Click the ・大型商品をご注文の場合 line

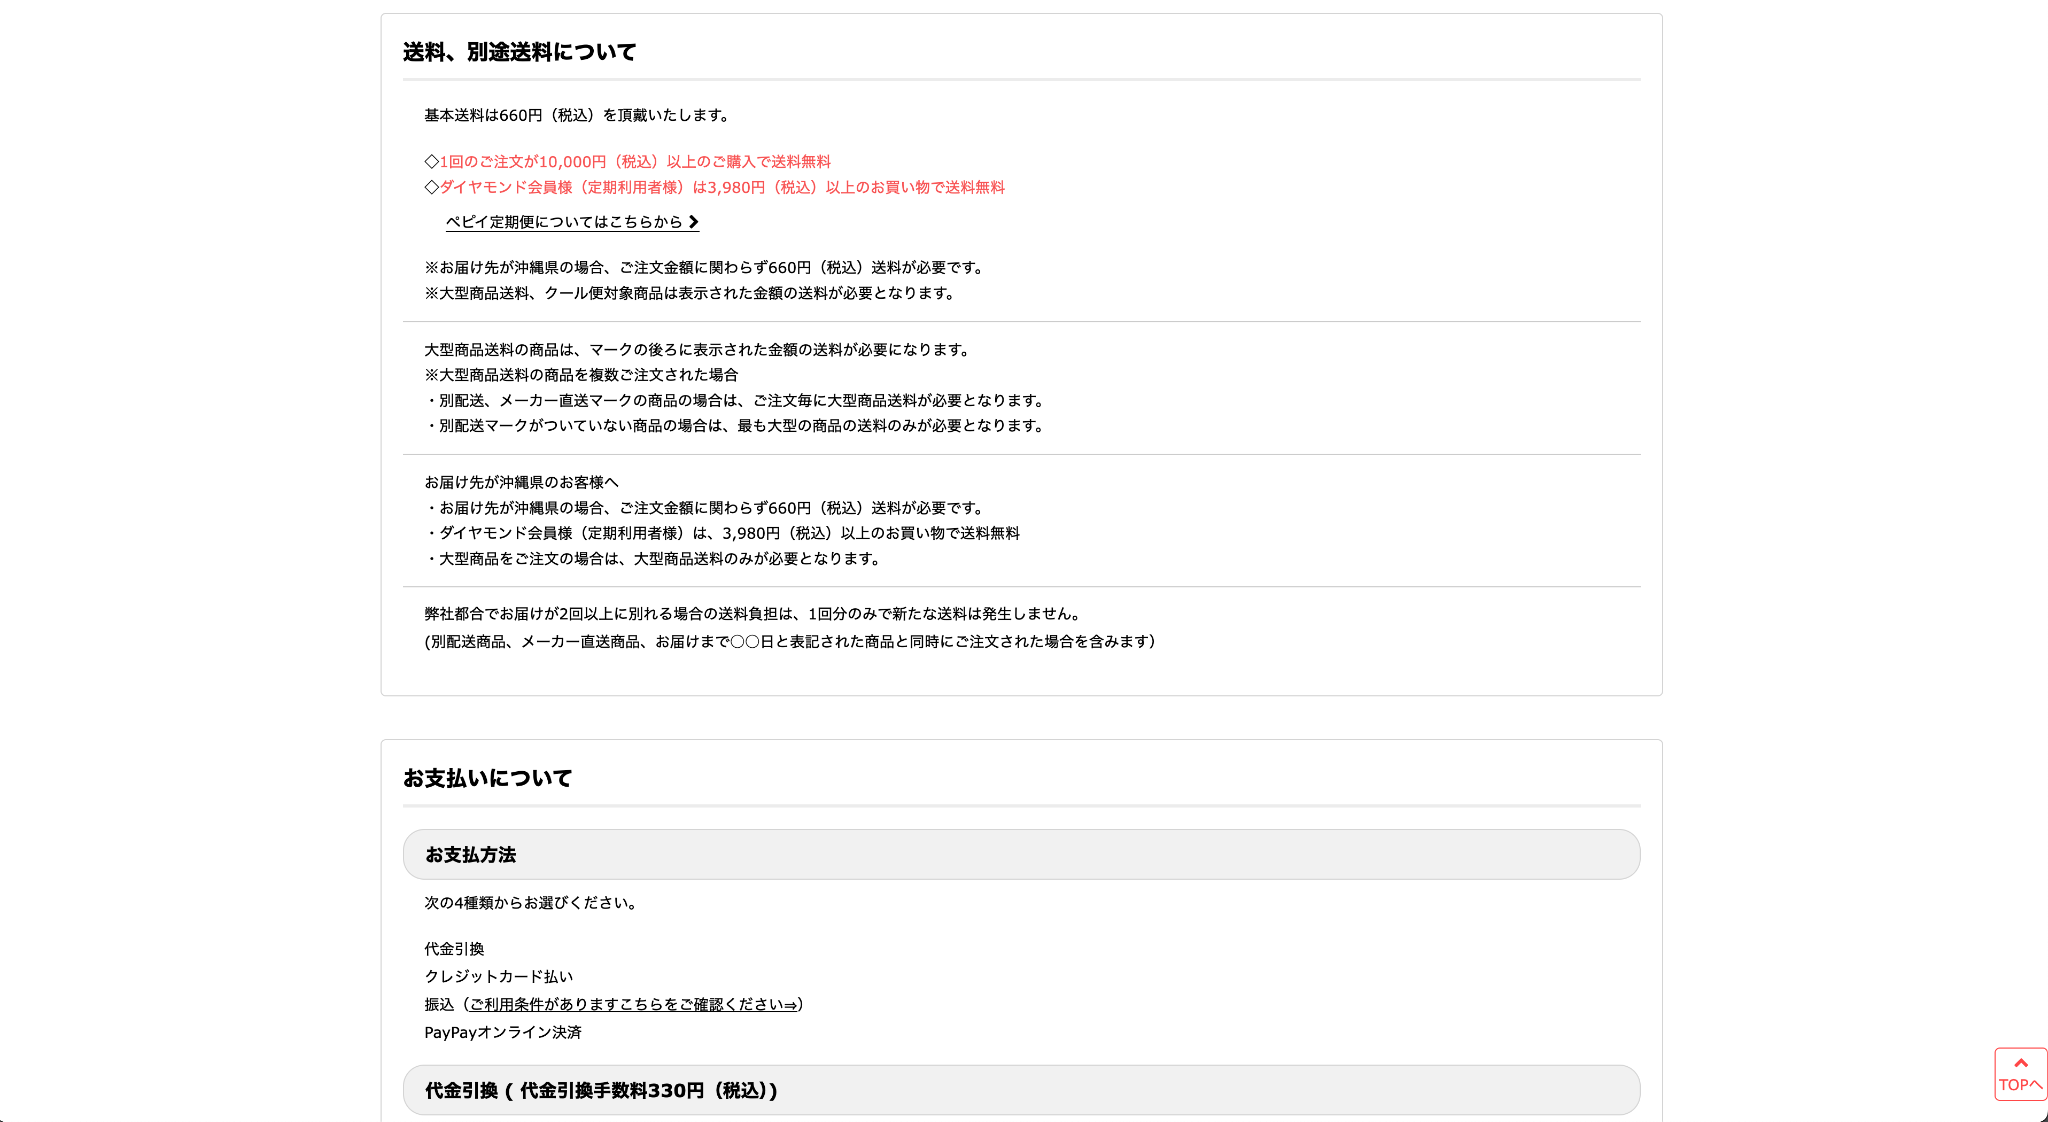654,559
